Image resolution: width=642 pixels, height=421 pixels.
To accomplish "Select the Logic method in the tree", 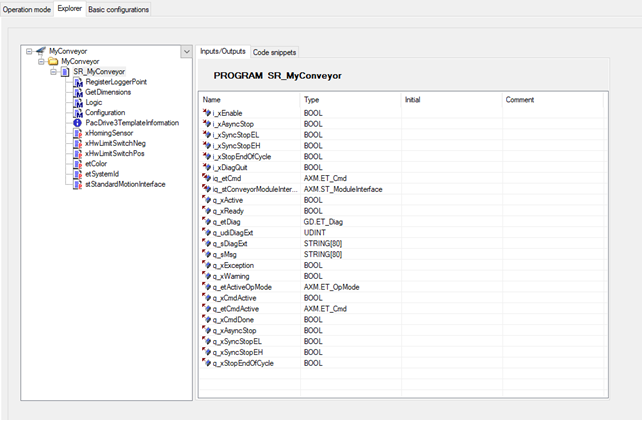I will pyautogui.click(x=94, y=102).
